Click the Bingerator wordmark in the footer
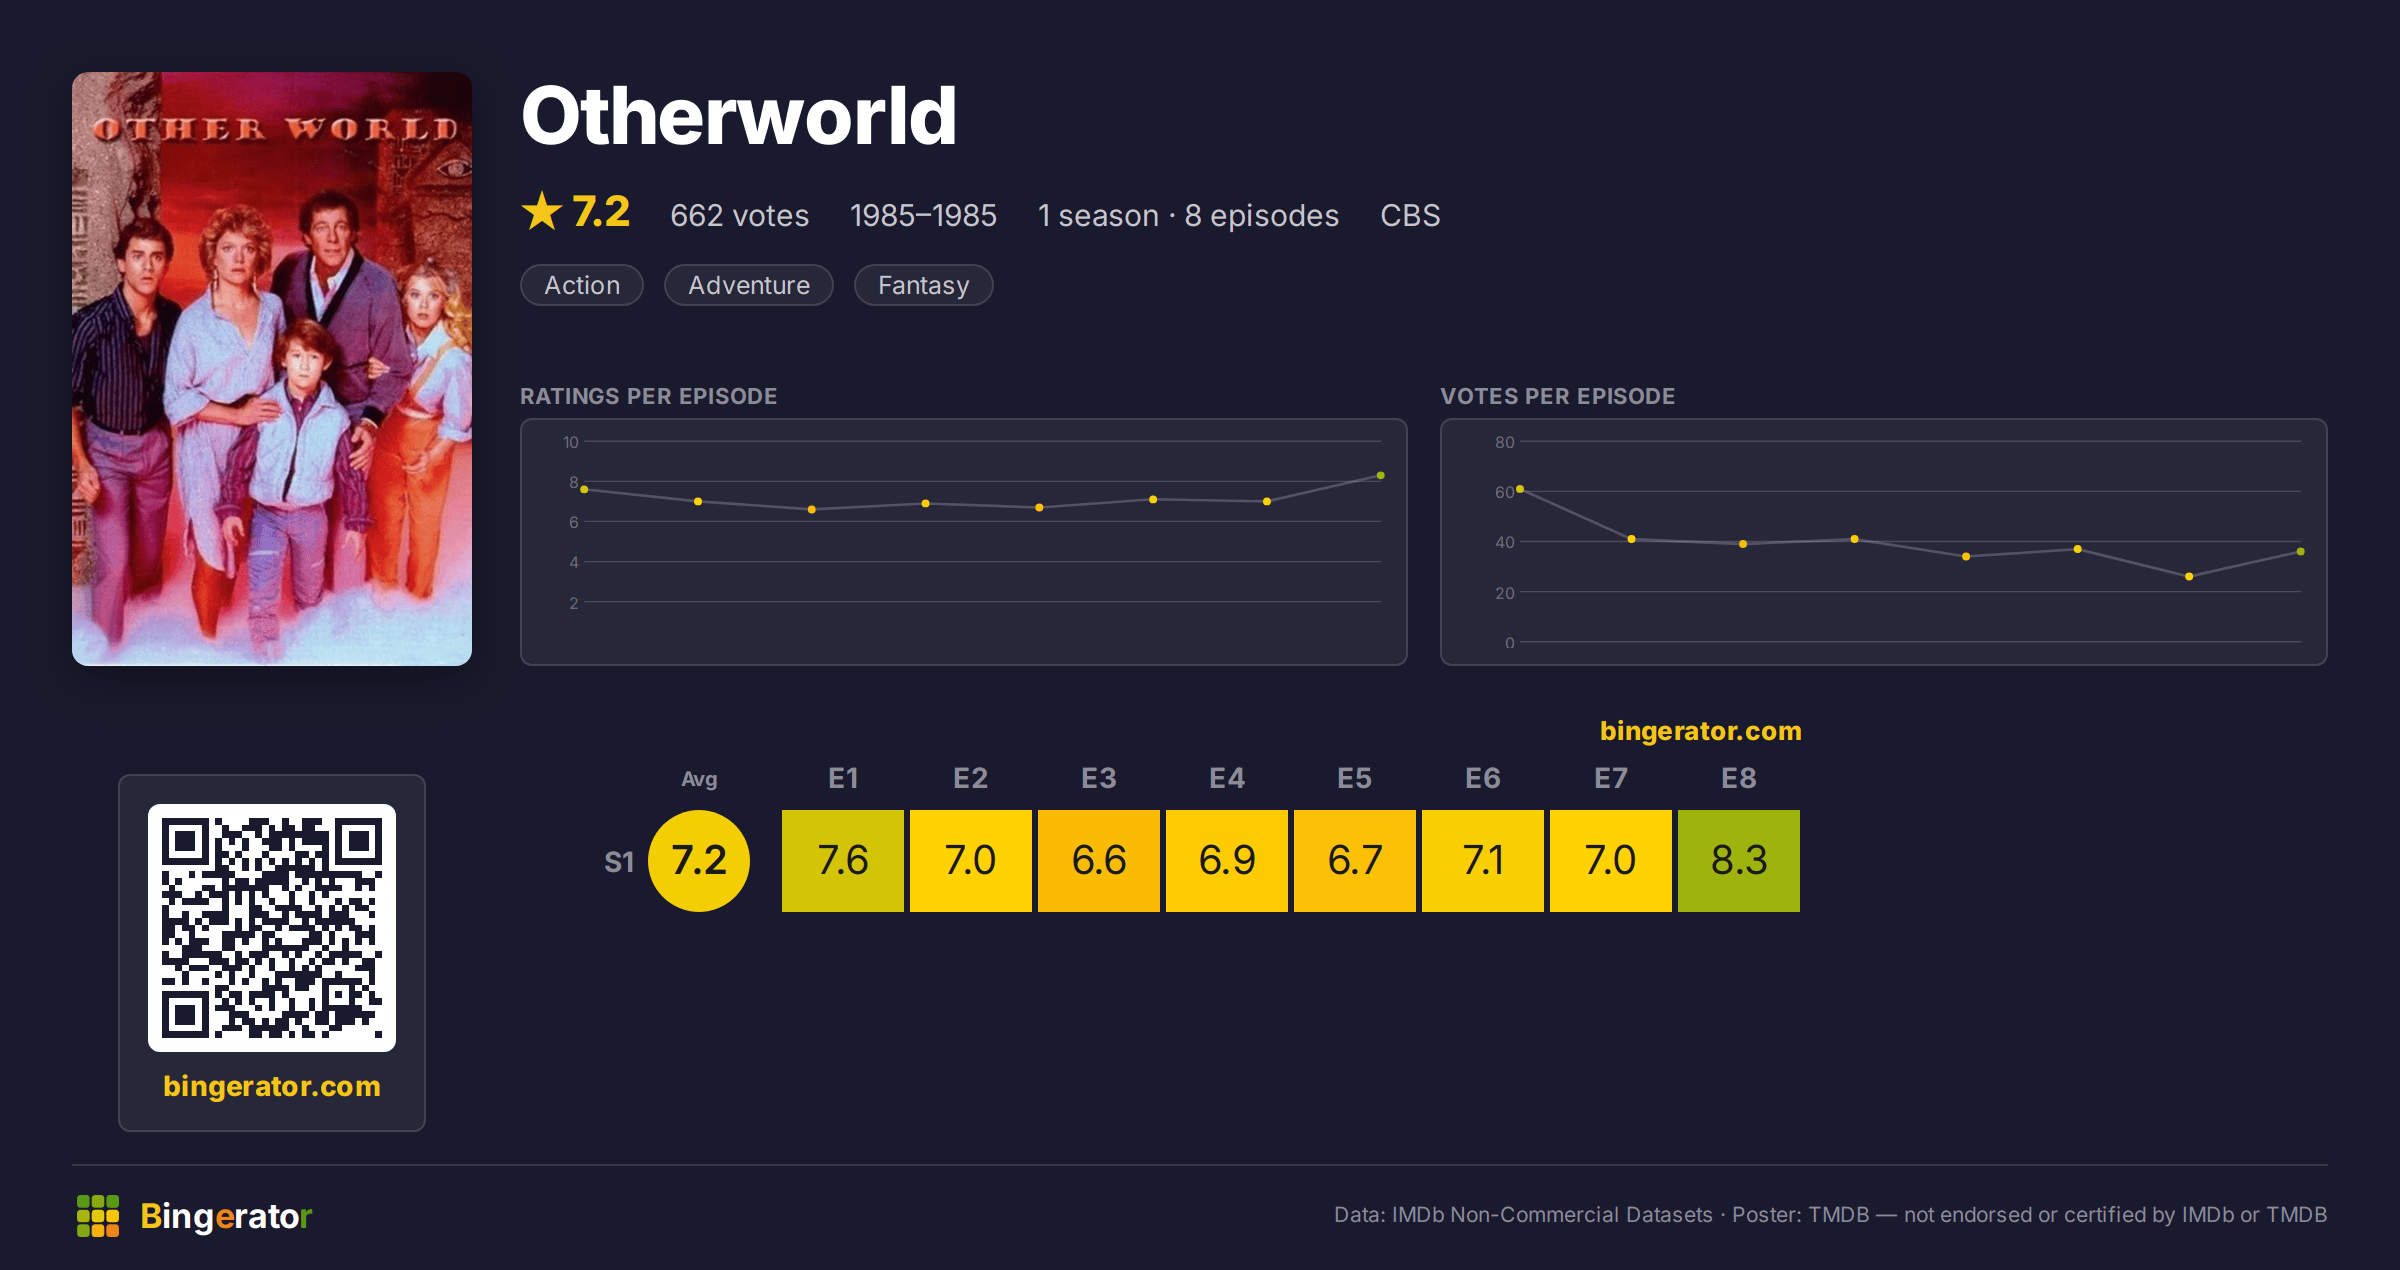Screen dimensions: 2400x1270 point(226,1217)
